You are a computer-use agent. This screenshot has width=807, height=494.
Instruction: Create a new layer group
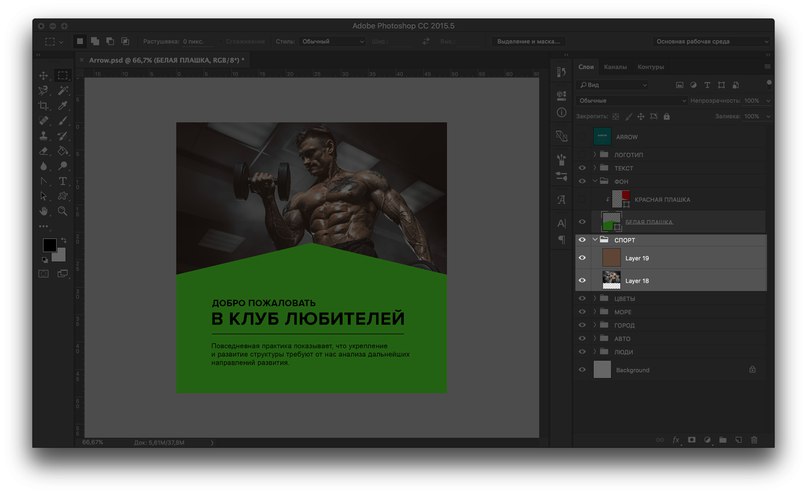(723, 440)
